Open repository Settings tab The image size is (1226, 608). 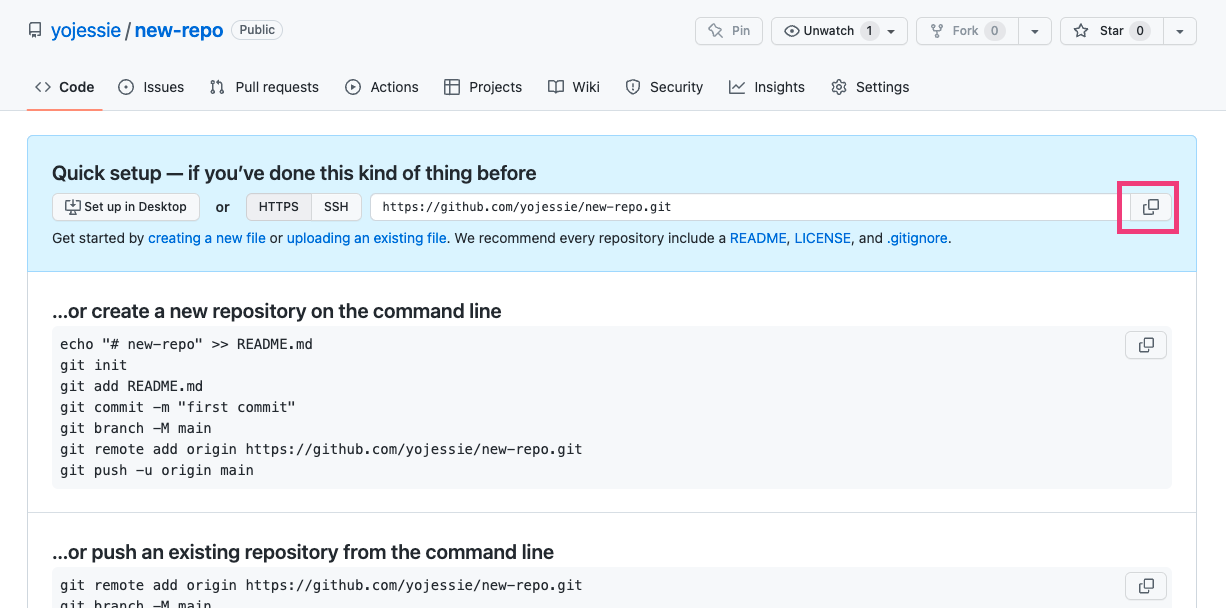click(870, 87)
